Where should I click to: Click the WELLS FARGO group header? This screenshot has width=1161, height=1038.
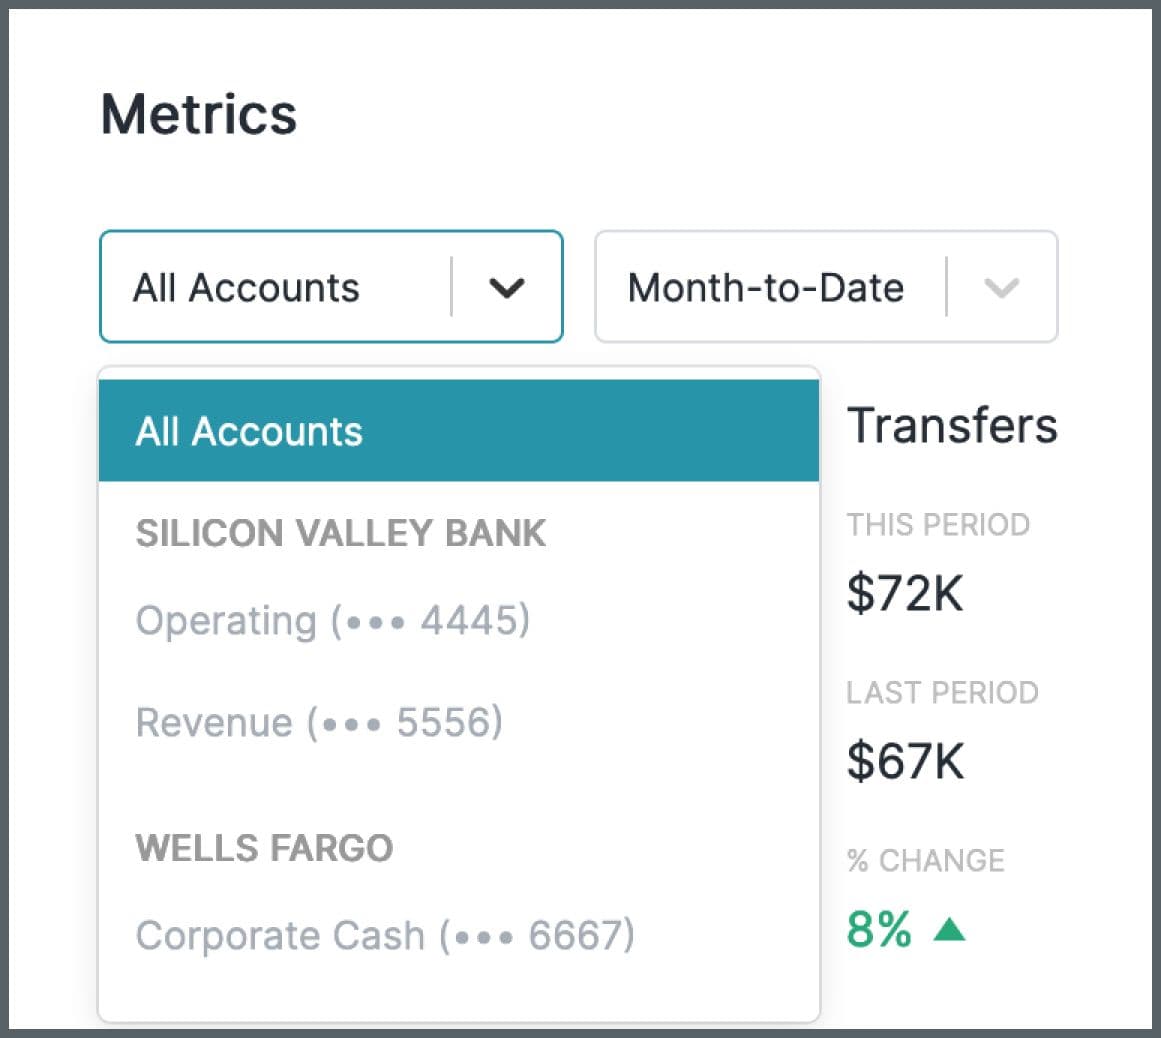pos(263,848)
